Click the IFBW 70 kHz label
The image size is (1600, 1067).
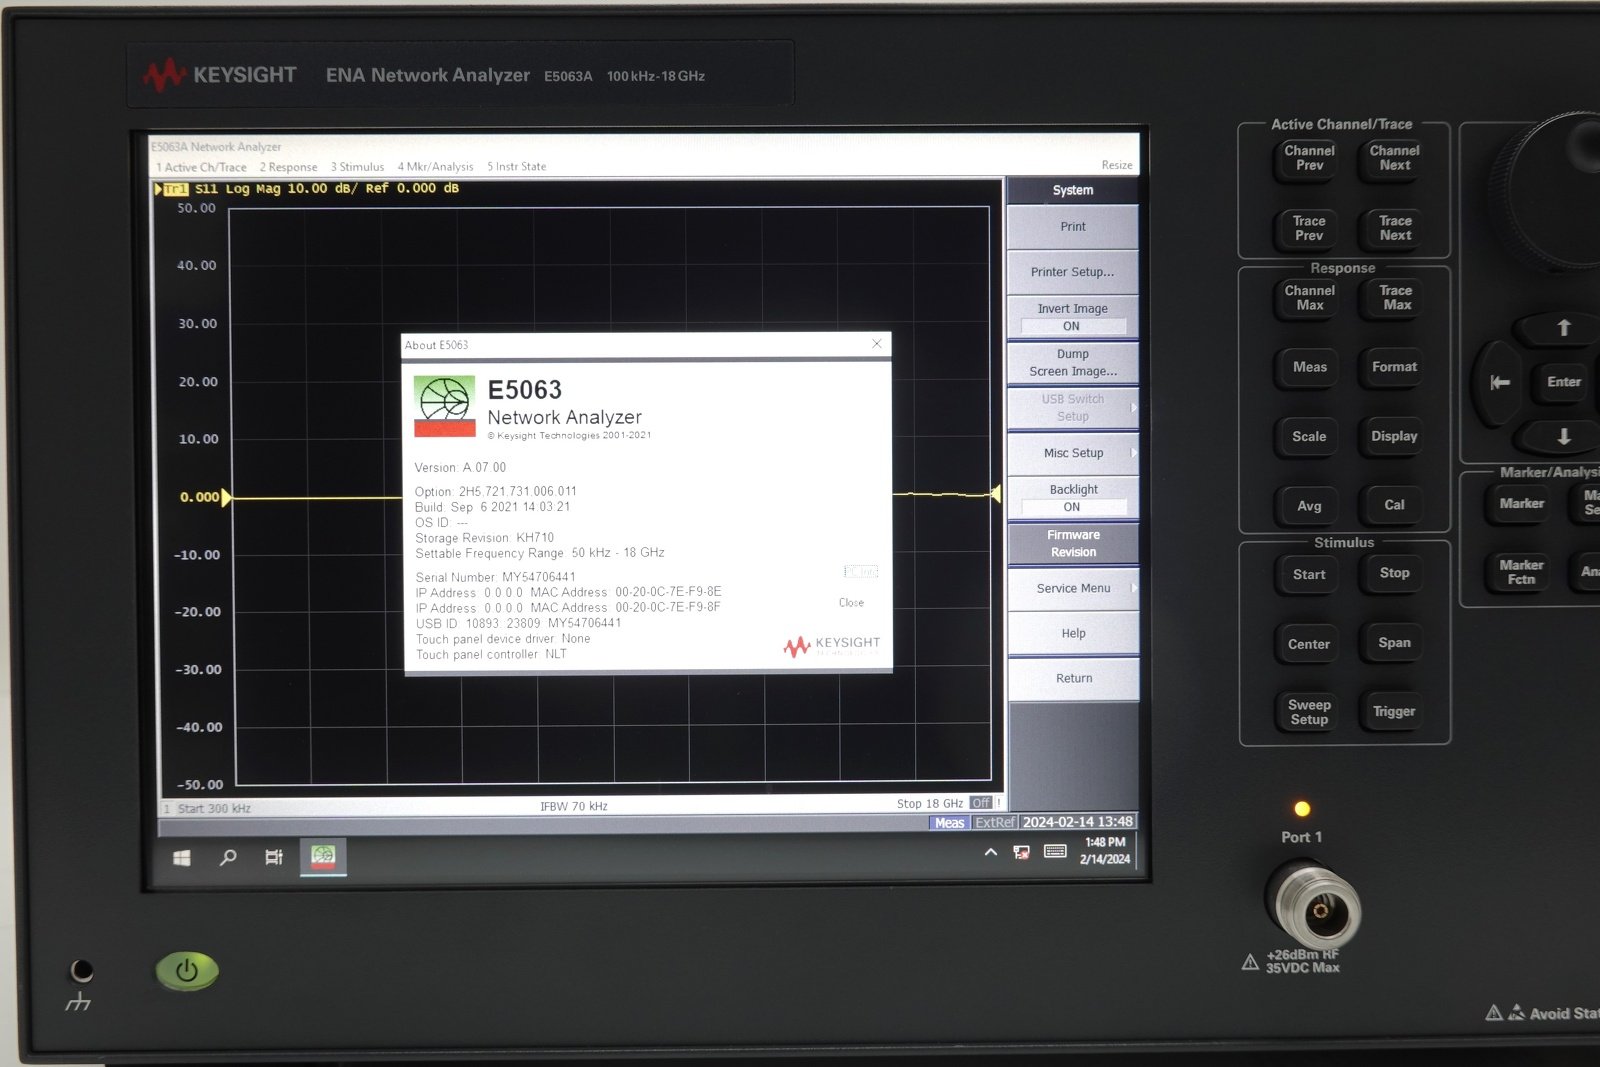574,806
